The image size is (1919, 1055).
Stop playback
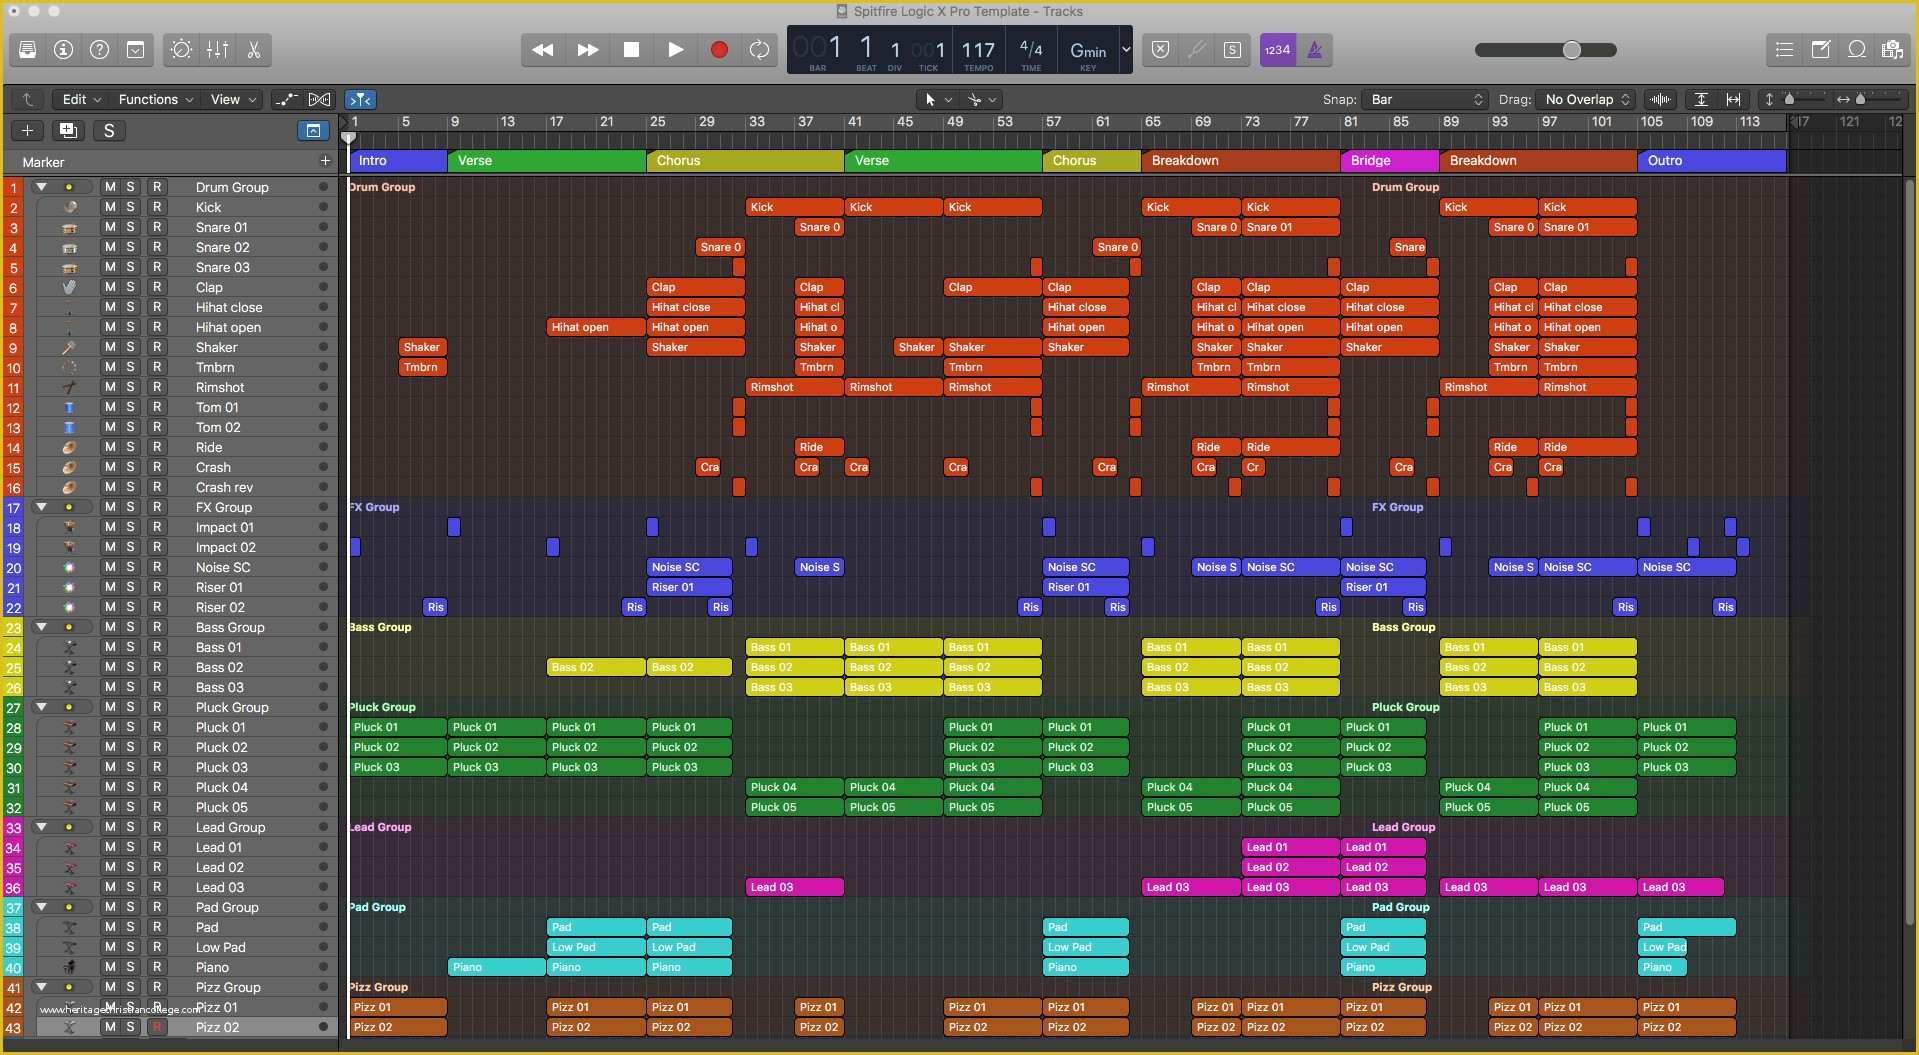(x=632, y=50)
